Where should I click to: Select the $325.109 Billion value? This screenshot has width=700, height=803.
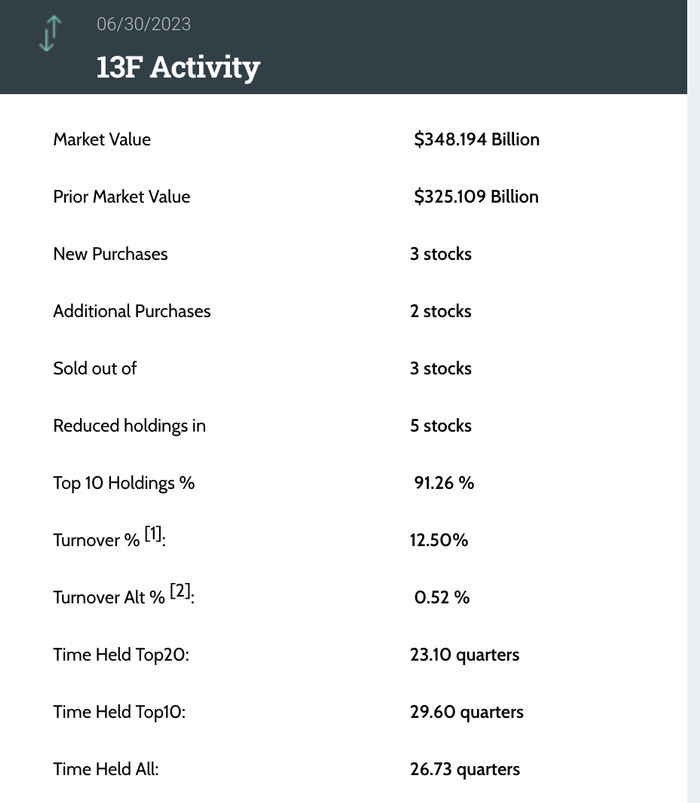476,196
